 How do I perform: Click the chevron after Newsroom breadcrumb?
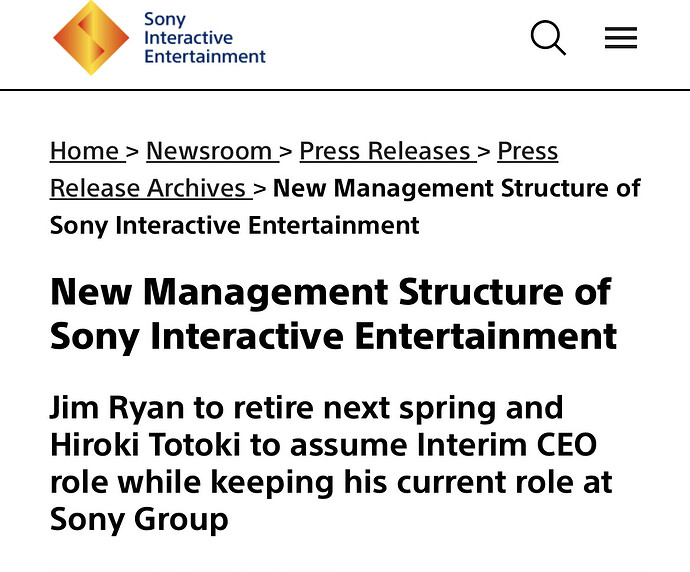286,152
